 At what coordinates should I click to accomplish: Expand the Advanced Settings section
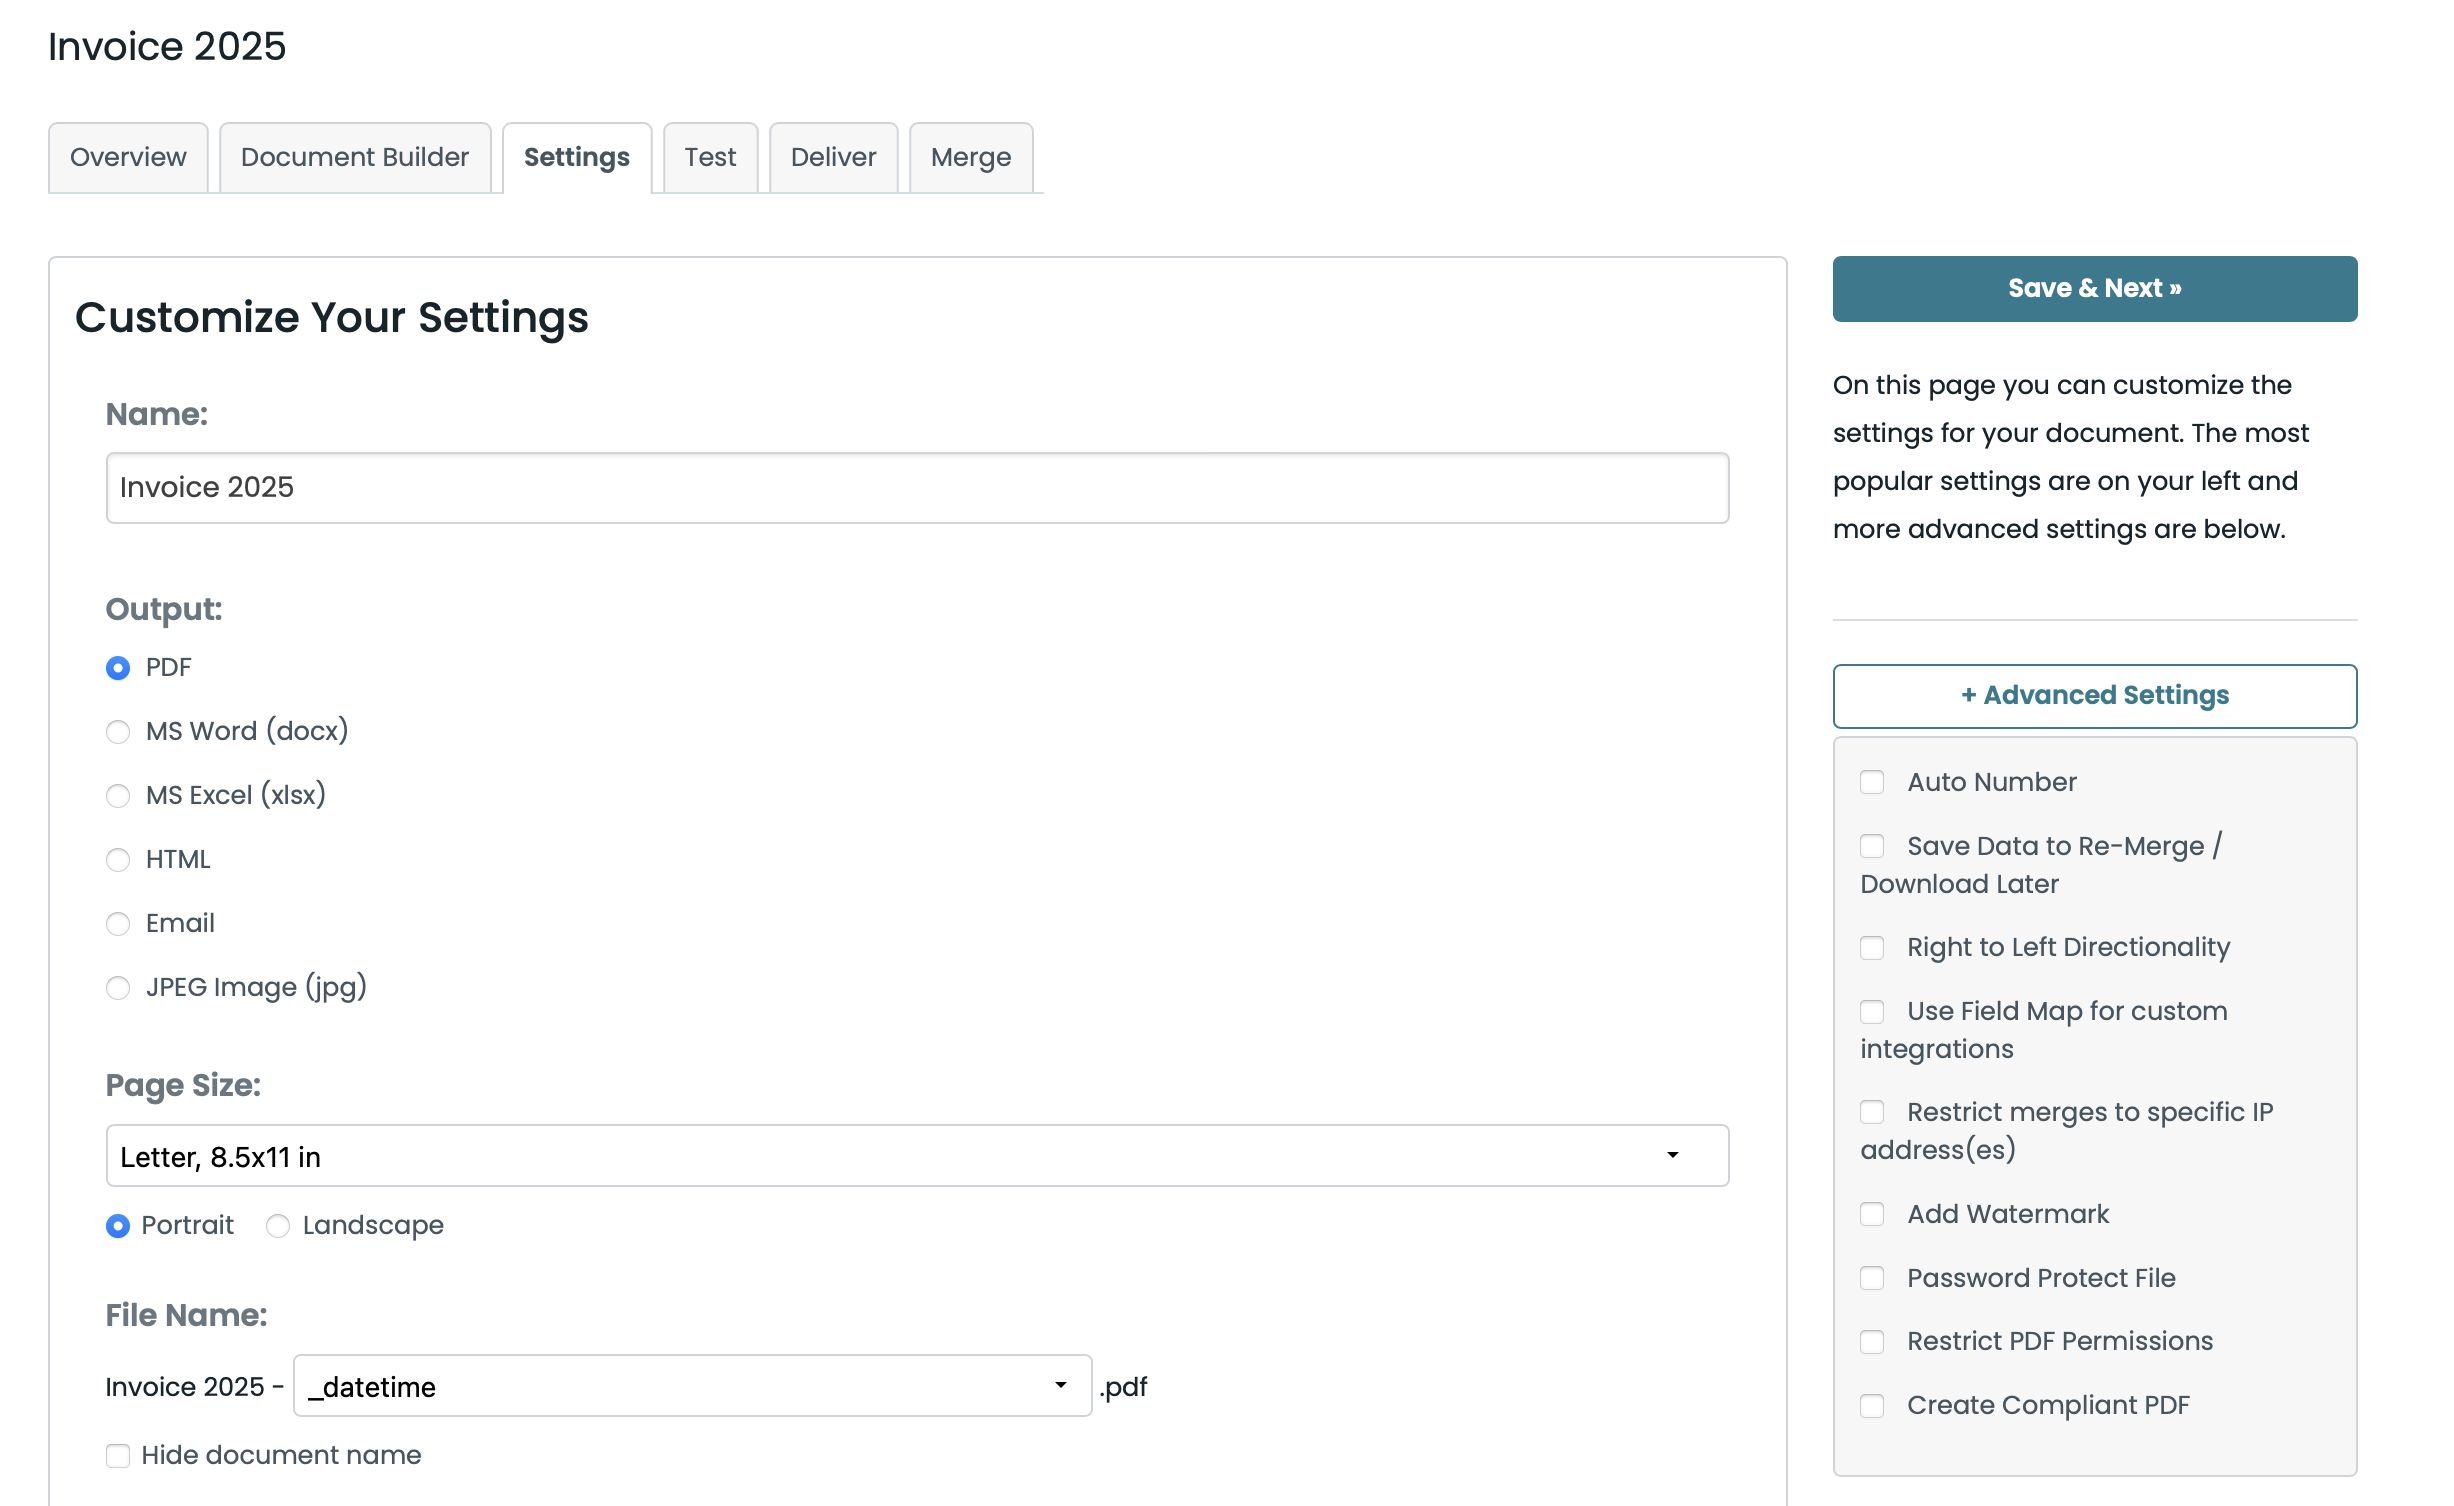pyautogui.click(x=2094, y=696)
